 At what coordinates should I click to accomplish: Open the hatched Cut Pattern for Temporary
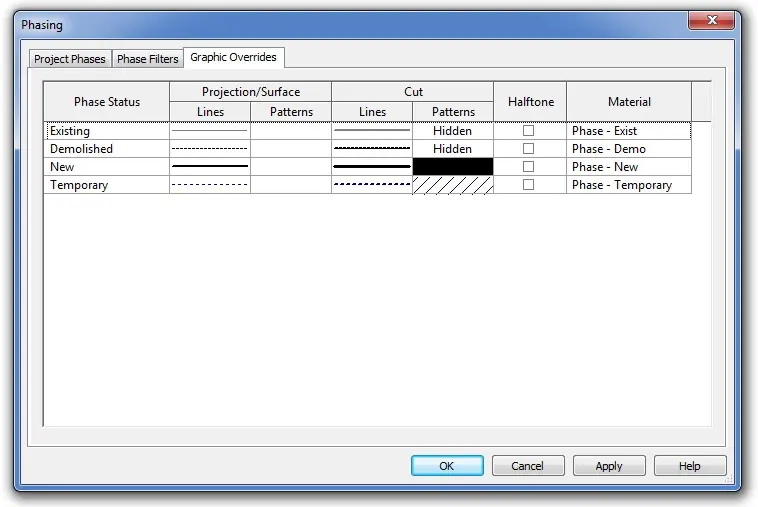point(453,185)
